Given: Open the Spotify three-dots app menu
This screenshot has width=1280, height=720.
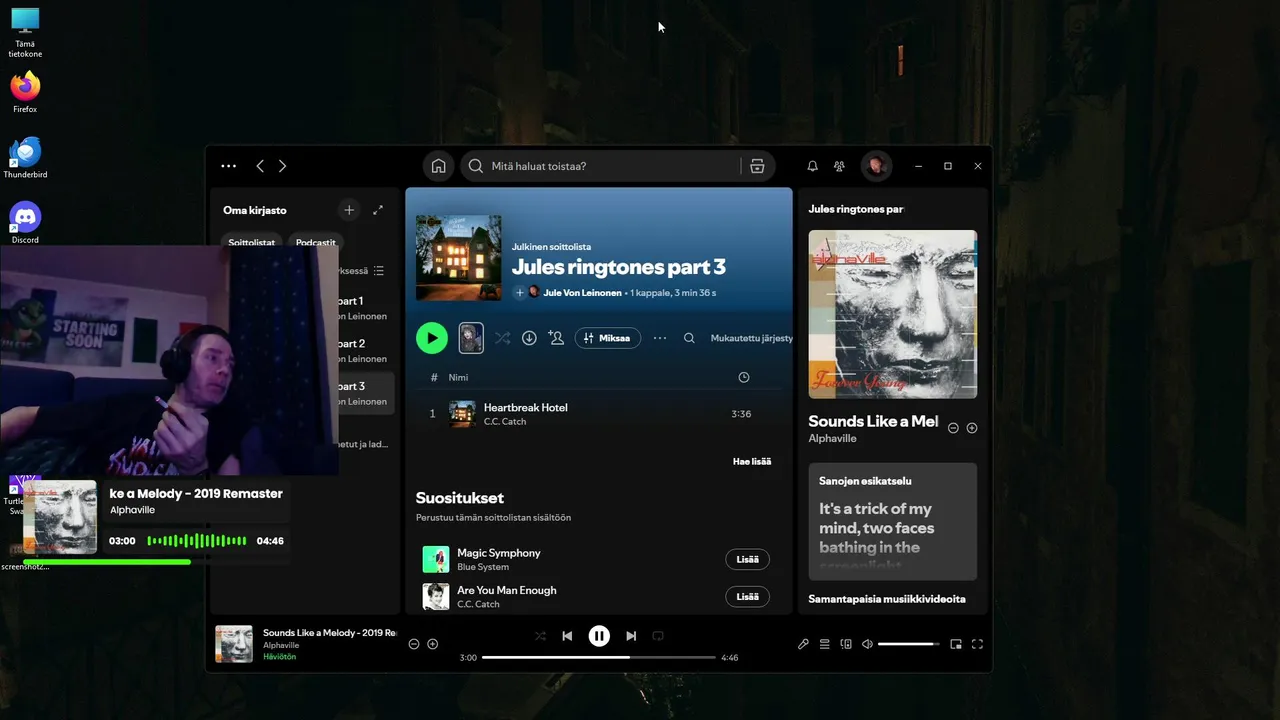Looking at the screenshot, I should 228,166.
